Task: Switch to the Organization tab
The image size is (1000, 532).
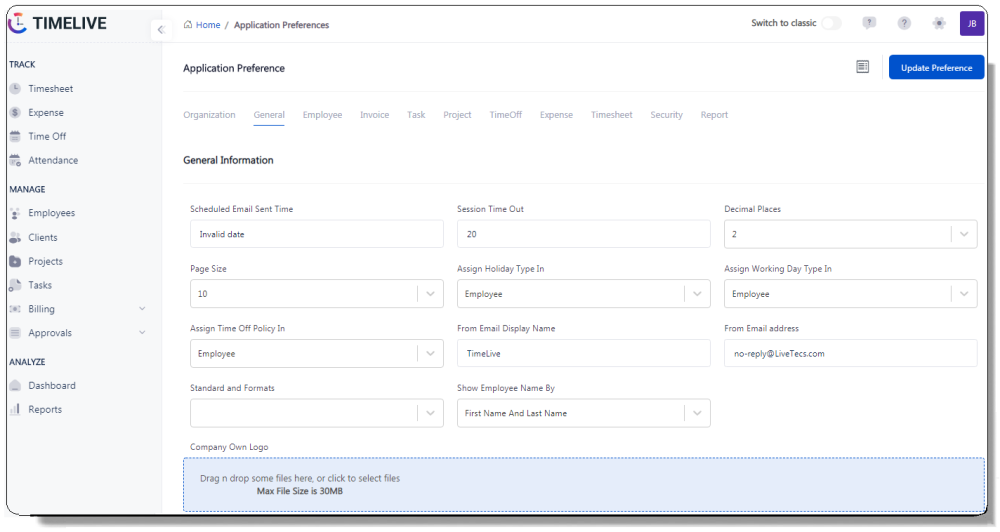Action: click(209, 115)
